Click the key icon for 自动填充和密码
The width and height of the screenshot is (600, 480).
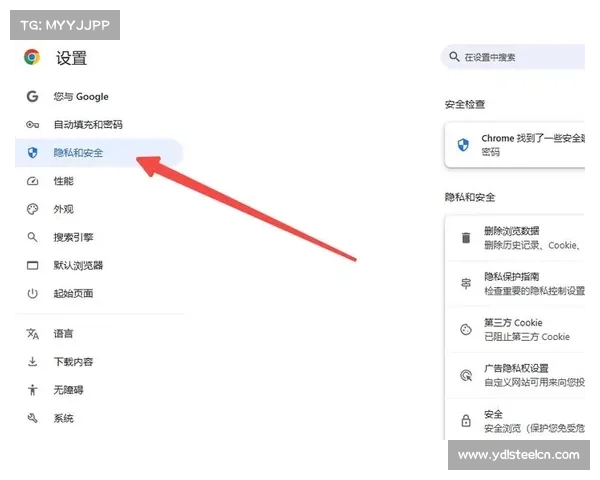coord(32,125)
